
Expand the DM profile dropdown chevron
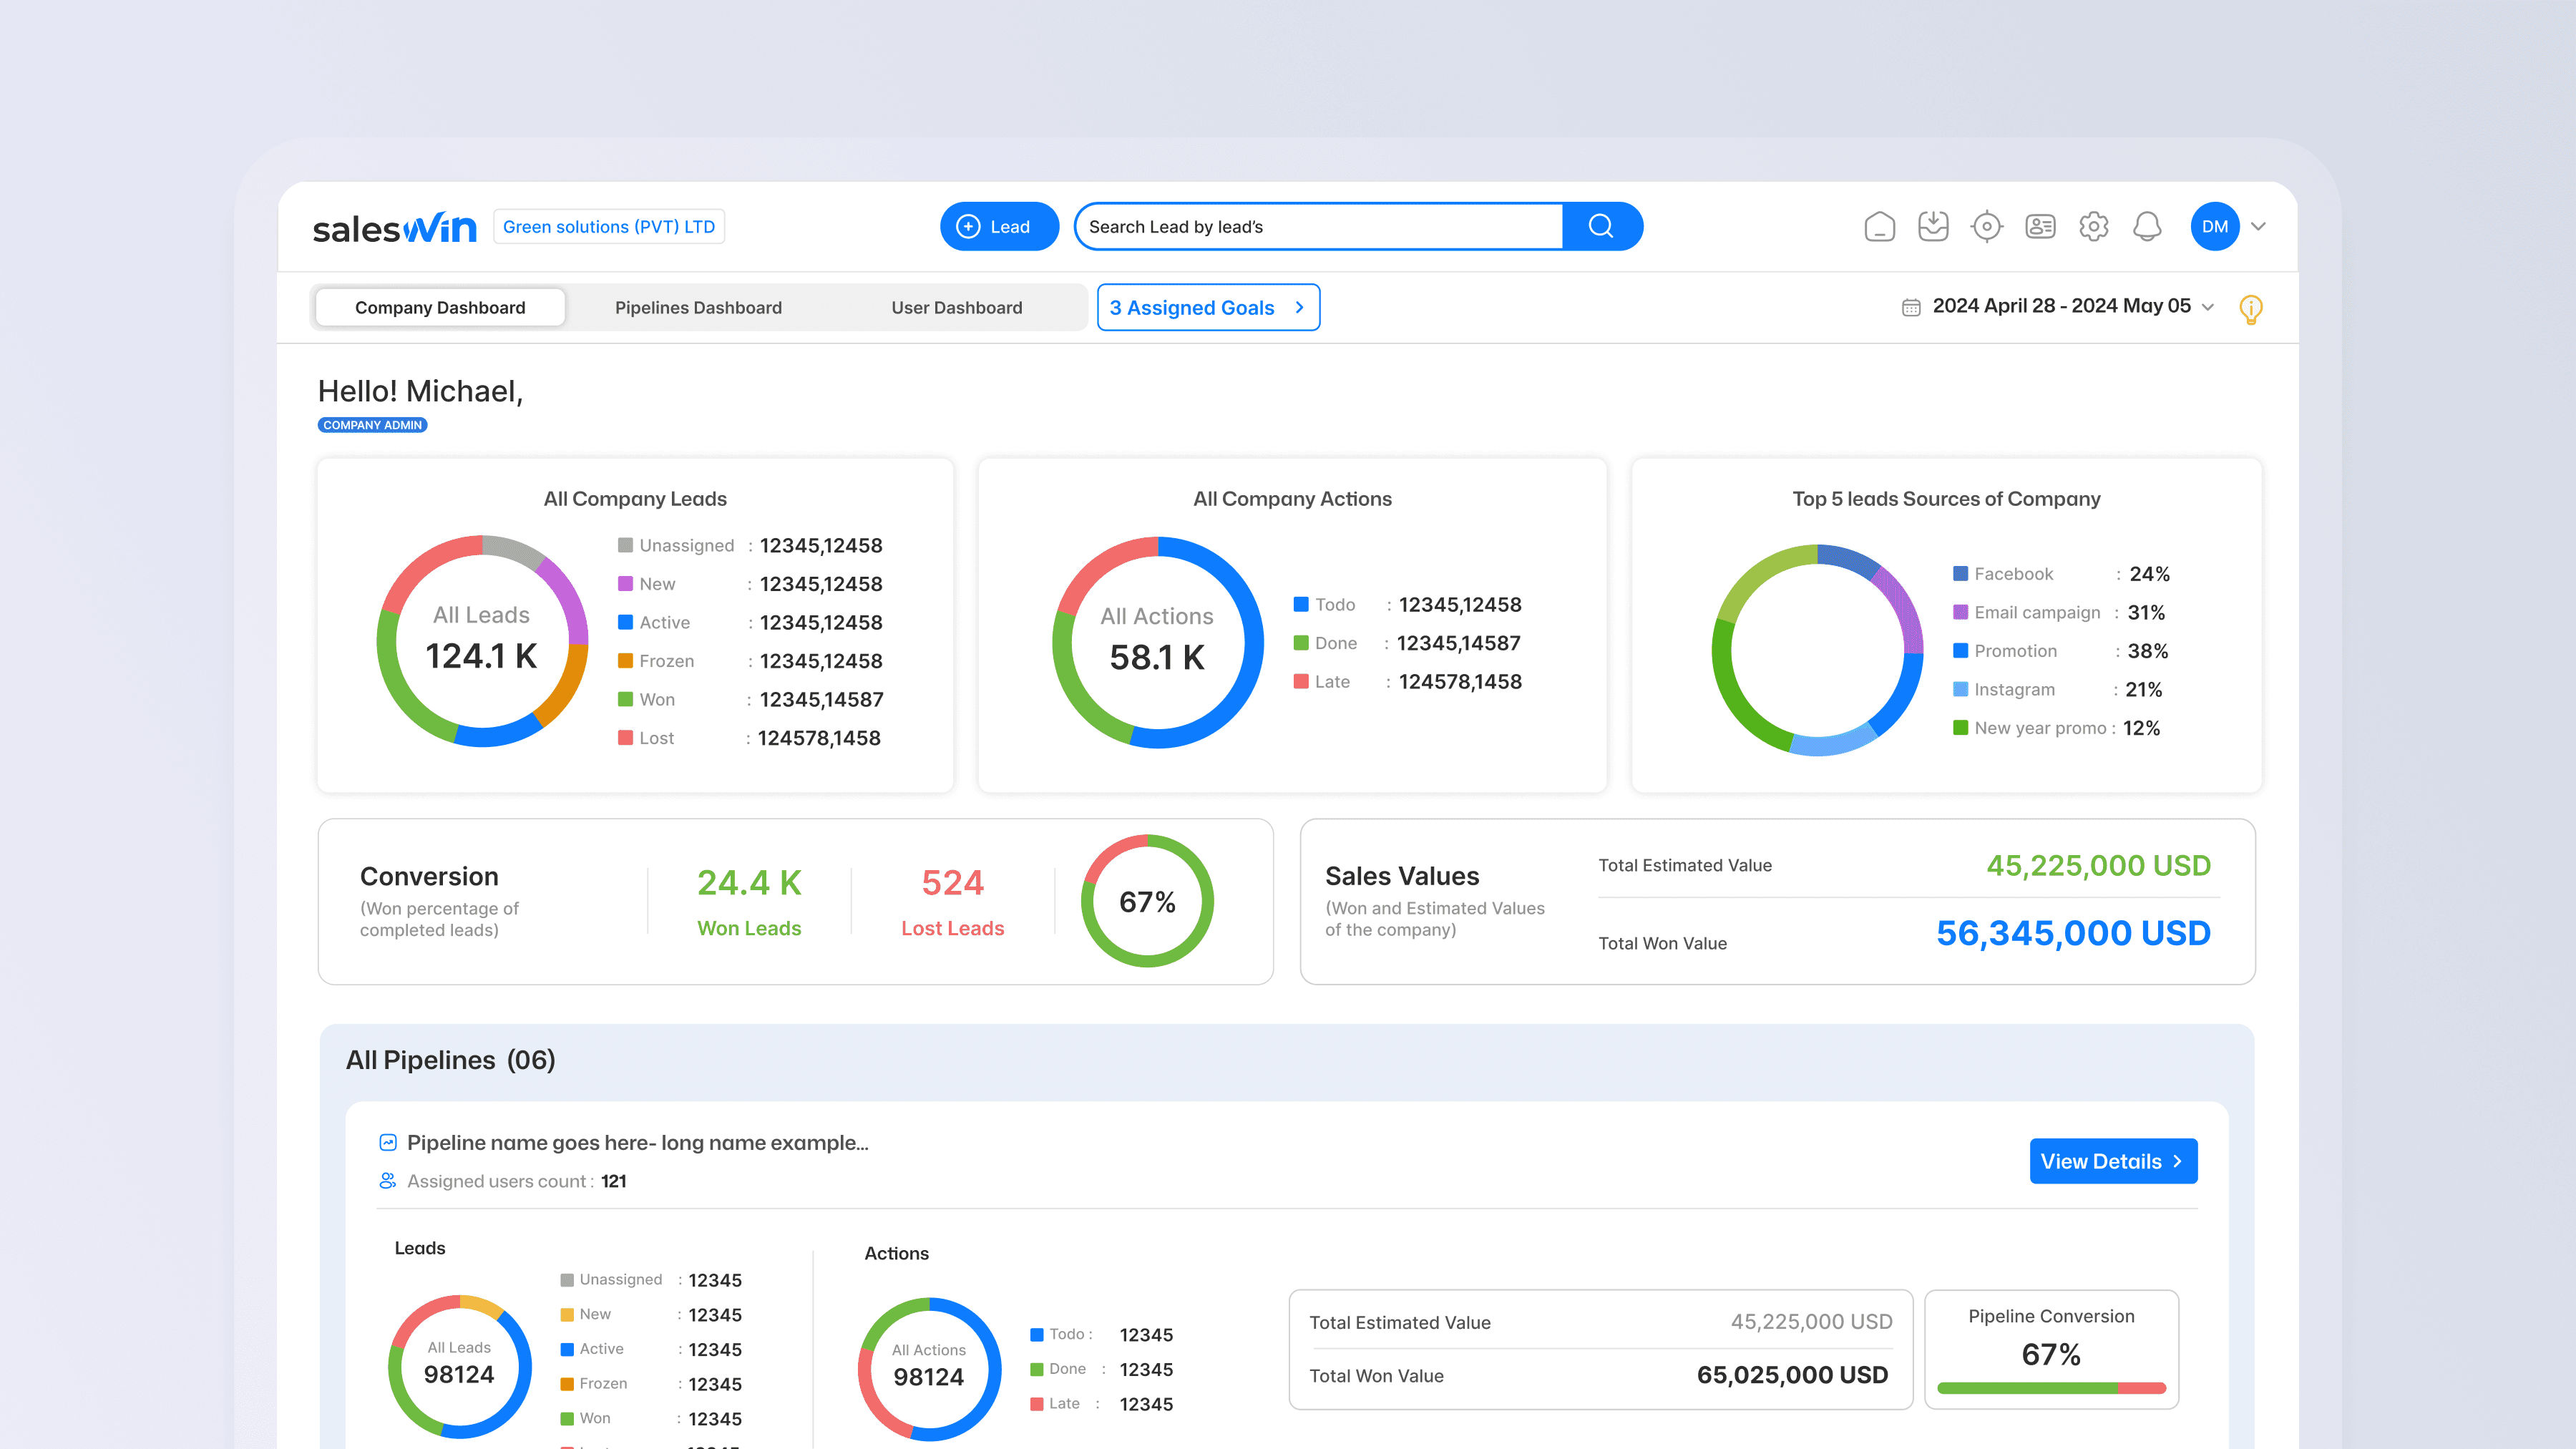pos(2258,227)
